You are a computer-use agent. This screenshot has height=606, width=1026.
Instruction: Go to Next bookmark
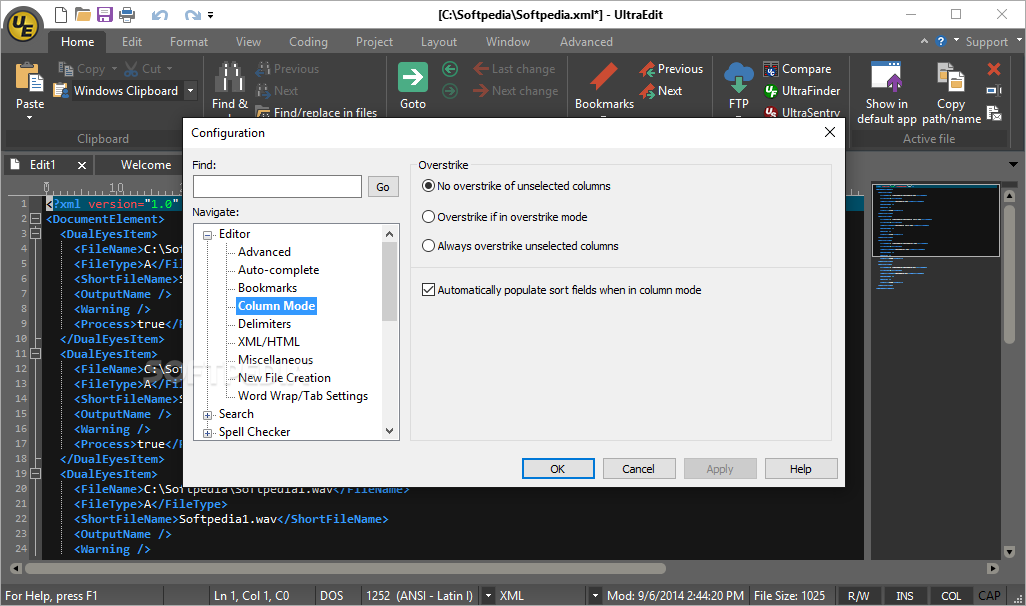point(662,91)
